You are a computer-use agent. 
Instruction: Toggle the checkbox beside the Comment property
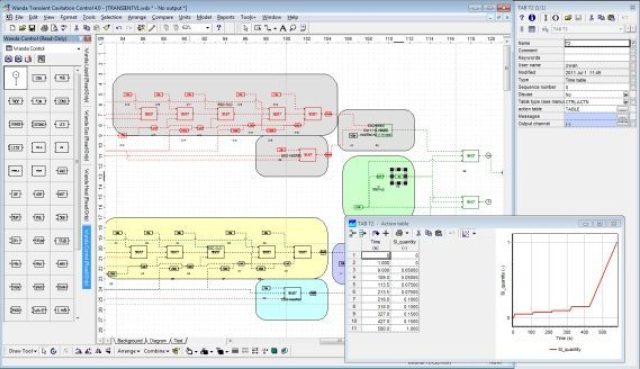pos(633,51)
